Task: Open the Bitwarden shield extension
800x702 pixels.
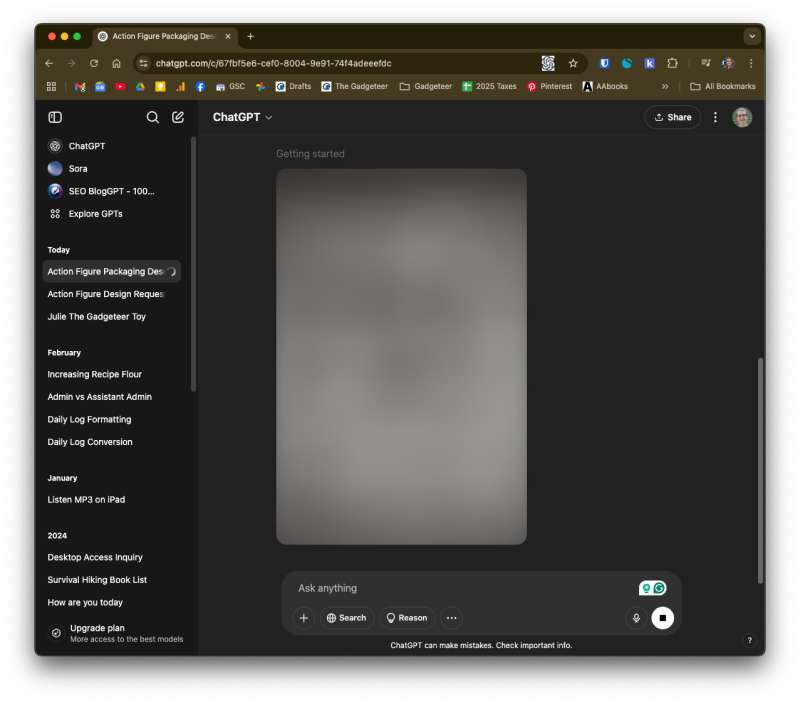Action: click(x=605, y=63)
